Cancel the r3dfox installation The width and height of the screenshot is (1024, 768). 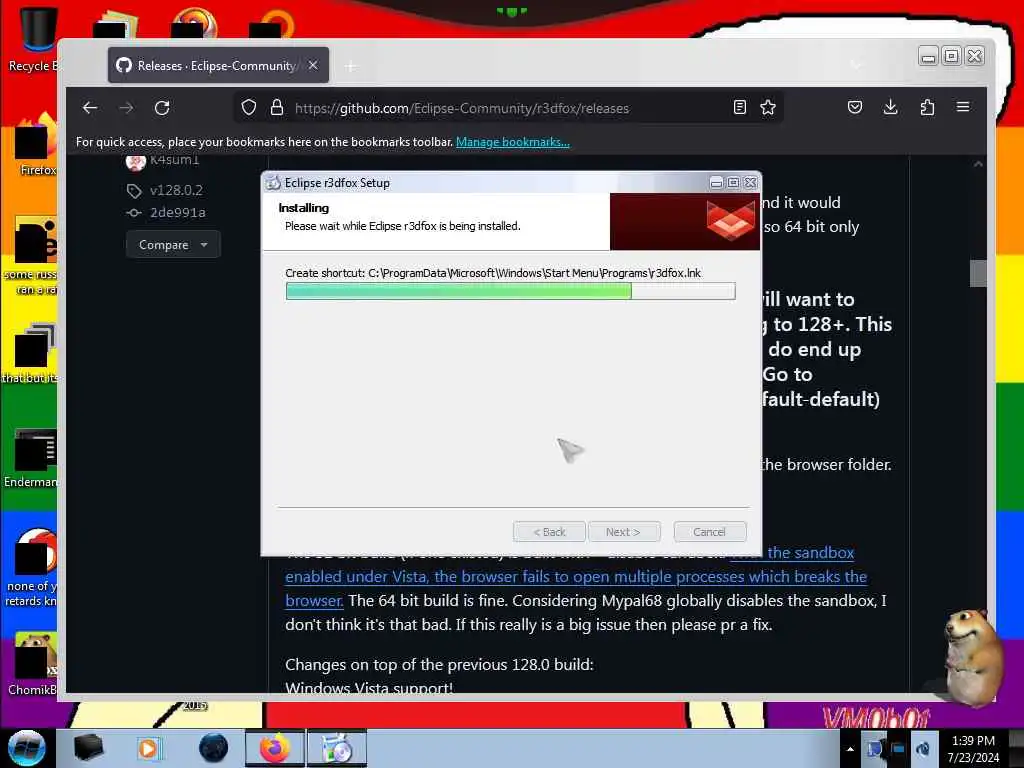point(709,532)
